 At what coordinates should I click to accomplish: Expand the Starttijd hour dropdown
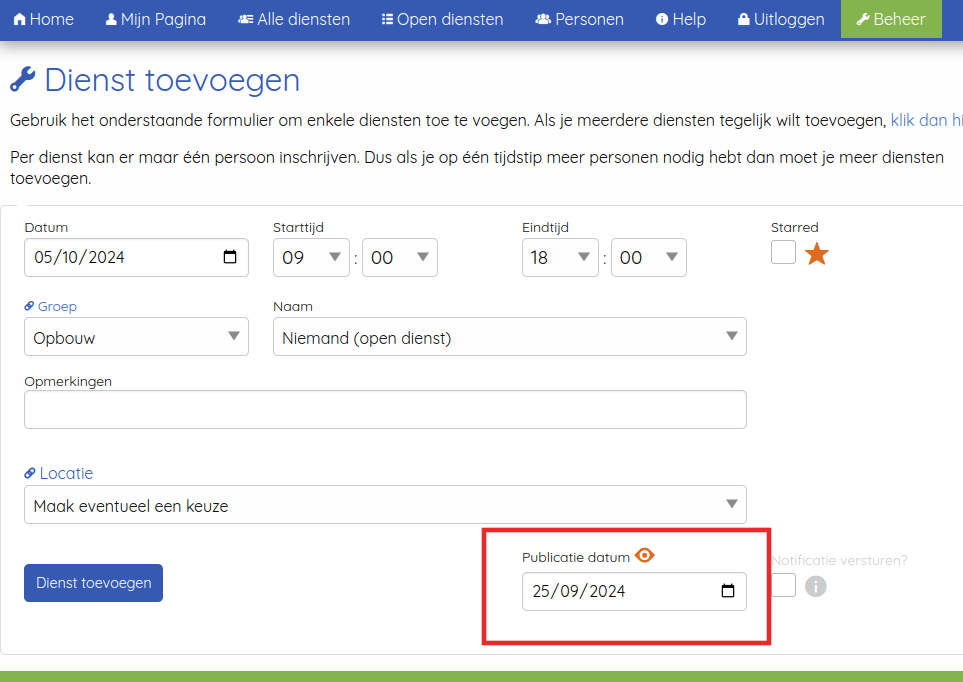(x=311, y=258)
